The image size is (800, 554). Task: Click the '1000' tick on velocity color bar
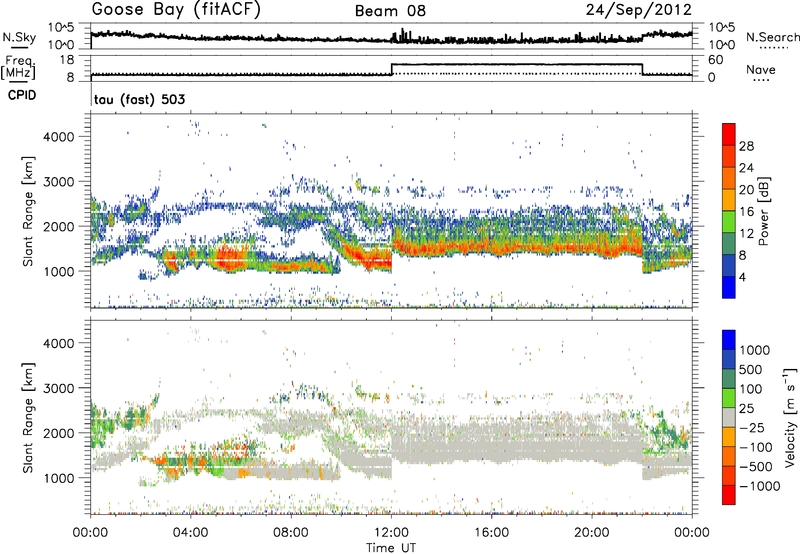pyautogui.click(x=755, y=350)
